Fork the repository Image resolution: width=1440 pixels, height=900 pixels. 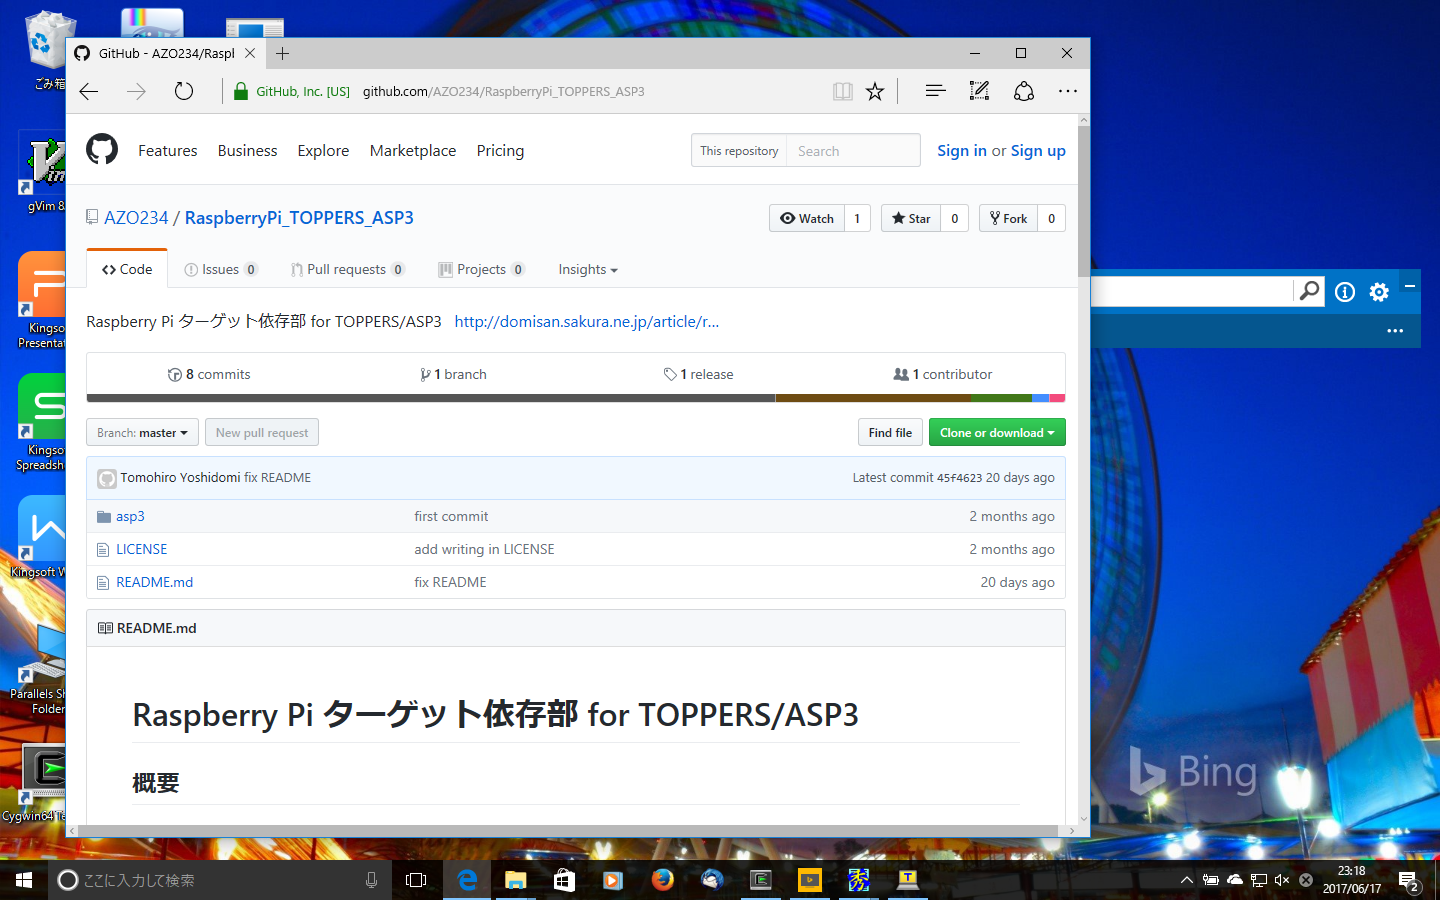click(x=1008, y=218)
